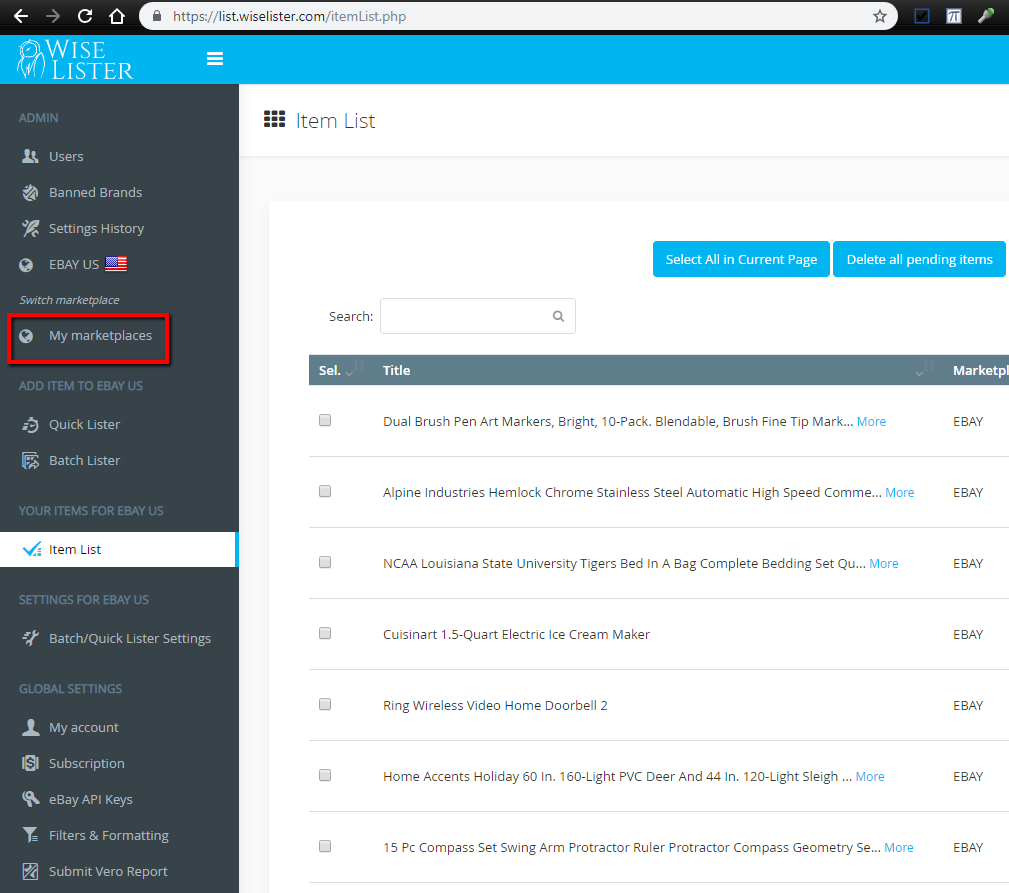The height and width of the screenshot is (893, 1009).
Task: Expand 15 Pc Compass Set title via More
Action: click(x=898, y=847)
